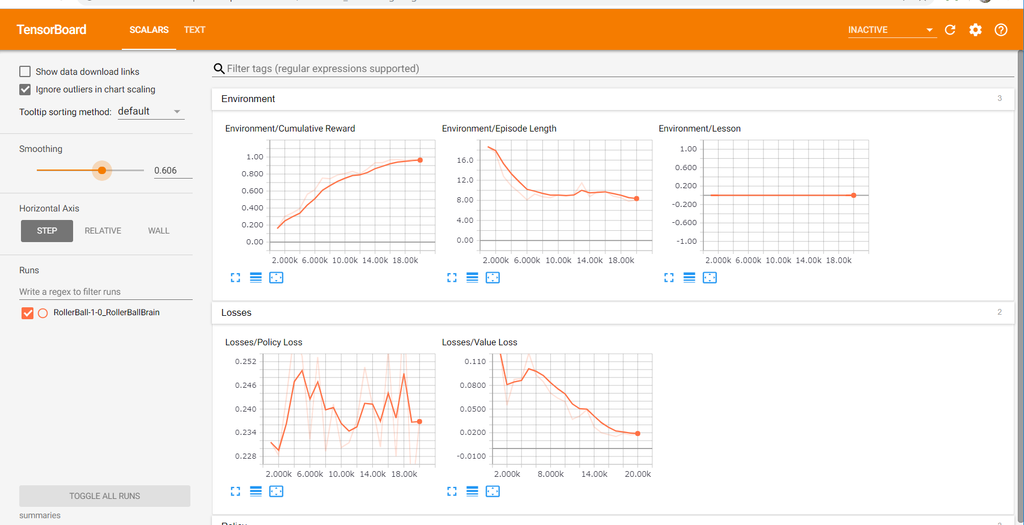This screenshot has width=1024, height=525.
Task: Enable Show data download links checkbox
Action: pos(25,72)
